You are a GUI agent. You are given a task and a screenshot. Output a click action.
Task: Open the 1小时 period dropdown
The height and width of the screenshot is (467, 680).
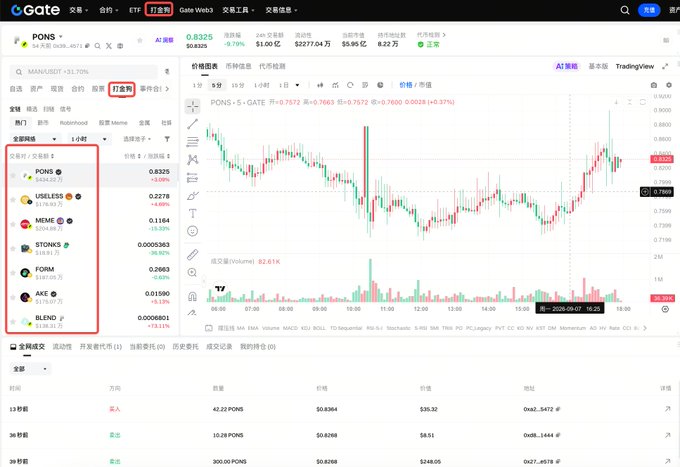coord(89,139)
